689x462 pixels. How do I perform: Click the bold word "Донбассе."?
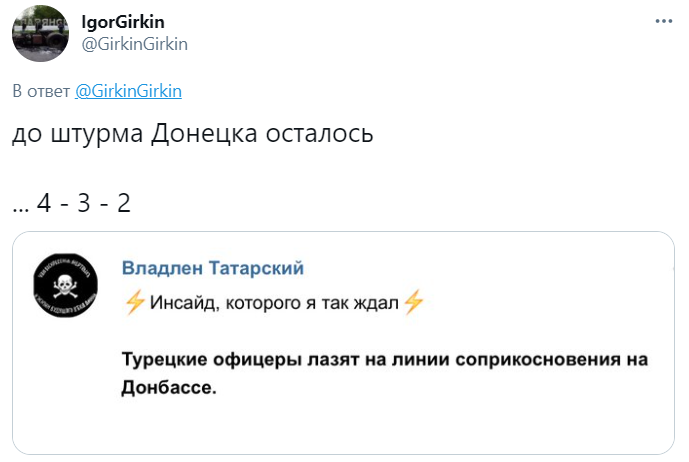click(169, 385)
